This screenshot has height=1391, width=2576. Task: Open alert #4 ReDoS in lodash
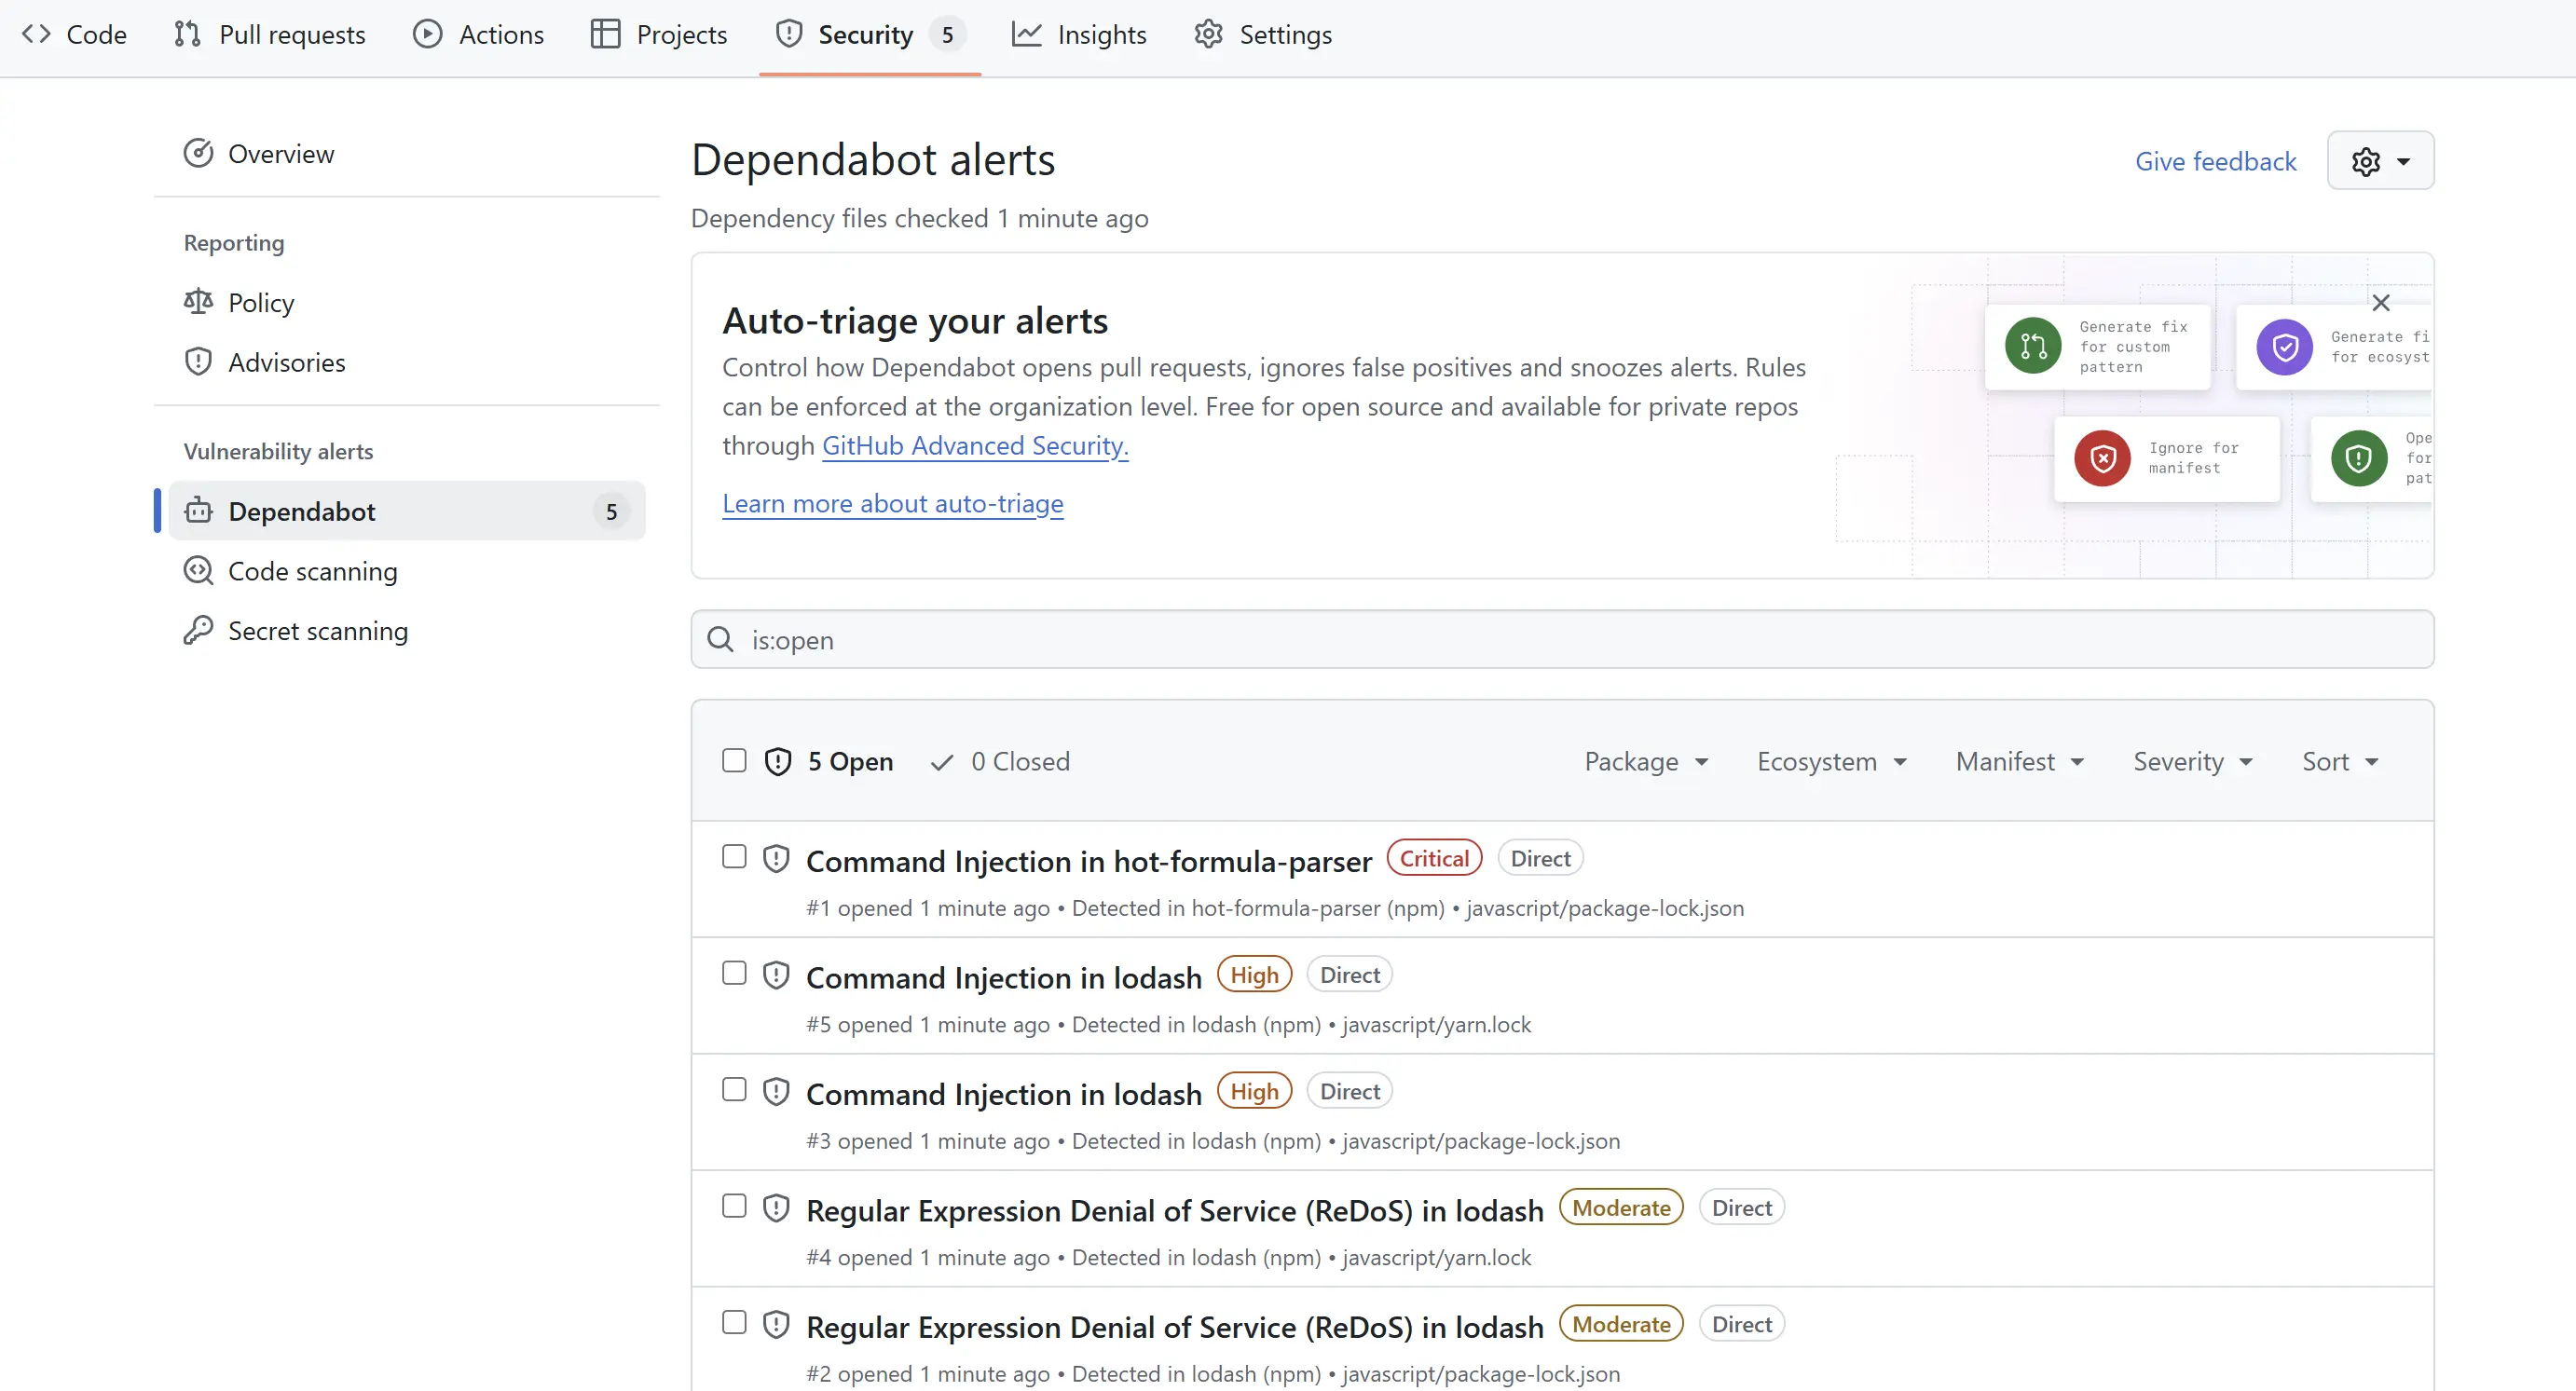(1175, 1210)
